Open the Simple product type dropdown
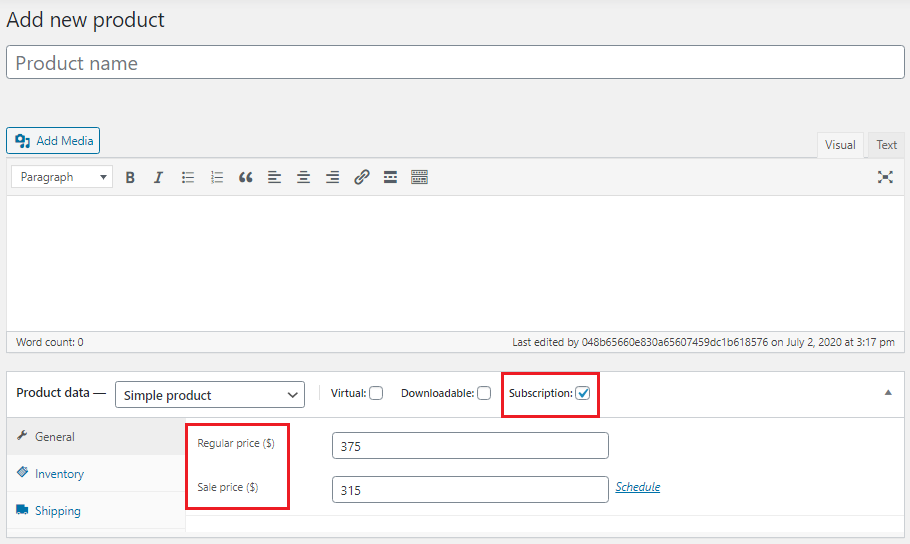Screen dimensions: 910x544 (x=210, y=395)
